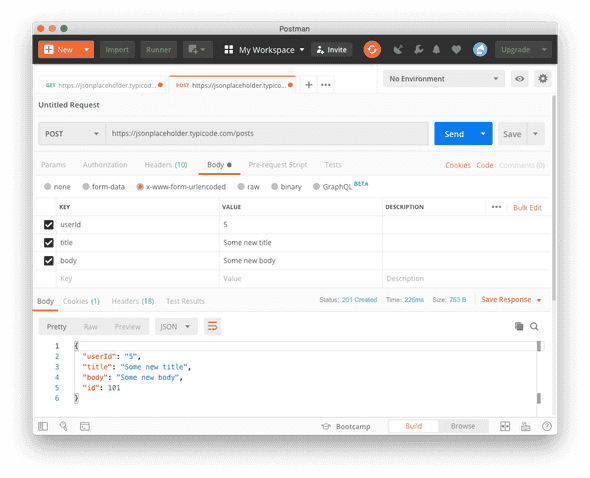Click the request URL field
590x478 pixels.
[x=267, y=134]
